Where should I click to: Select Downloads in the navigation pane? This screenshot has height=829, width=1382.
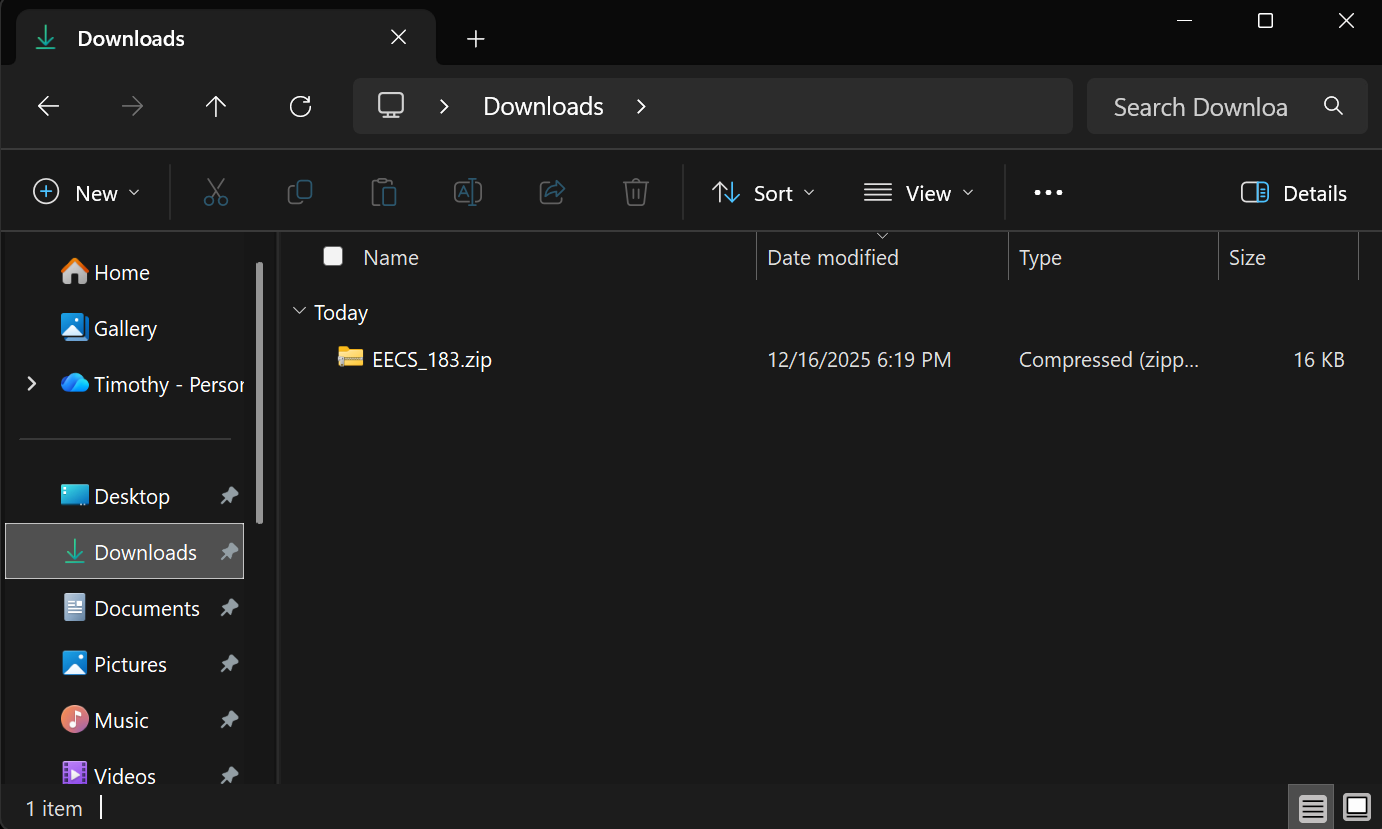tap(125, 551)
